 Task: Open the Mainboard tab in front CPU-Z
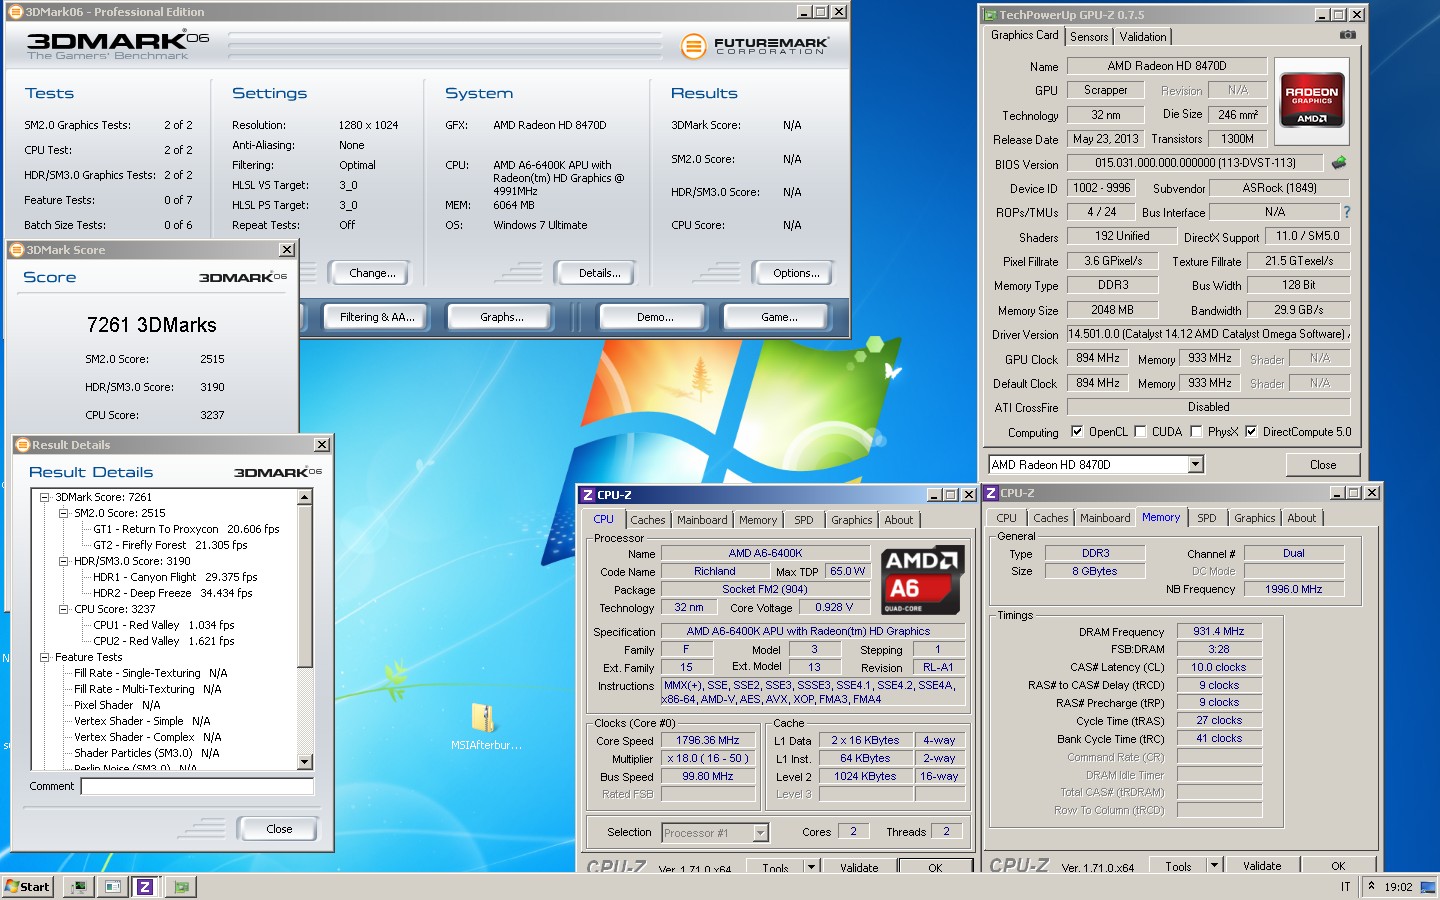coord(702,520)
